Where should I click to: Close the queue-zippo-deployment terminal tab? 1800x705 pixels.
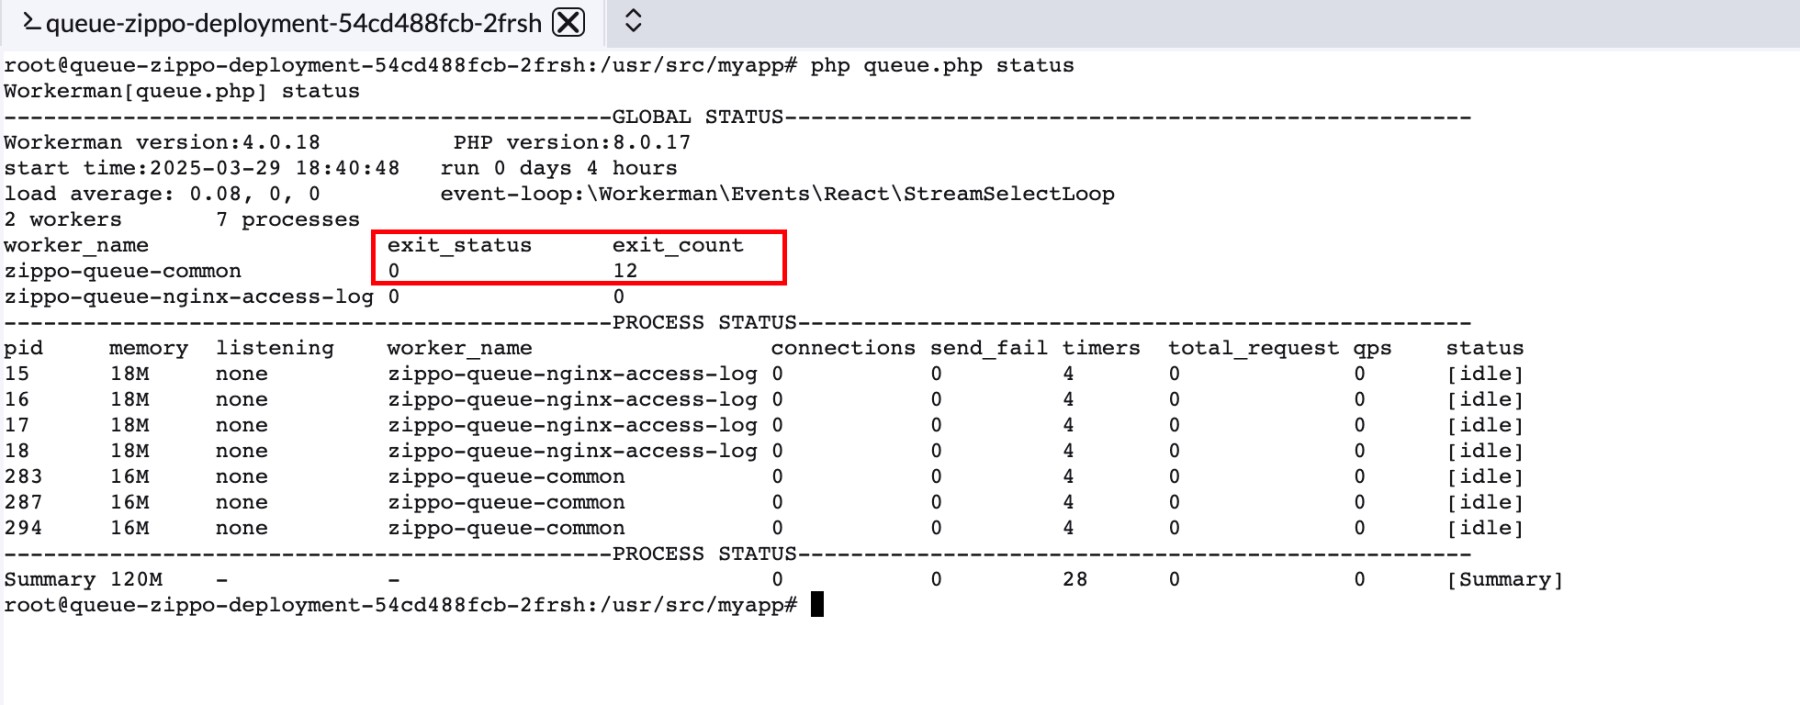tap(569, 22)
